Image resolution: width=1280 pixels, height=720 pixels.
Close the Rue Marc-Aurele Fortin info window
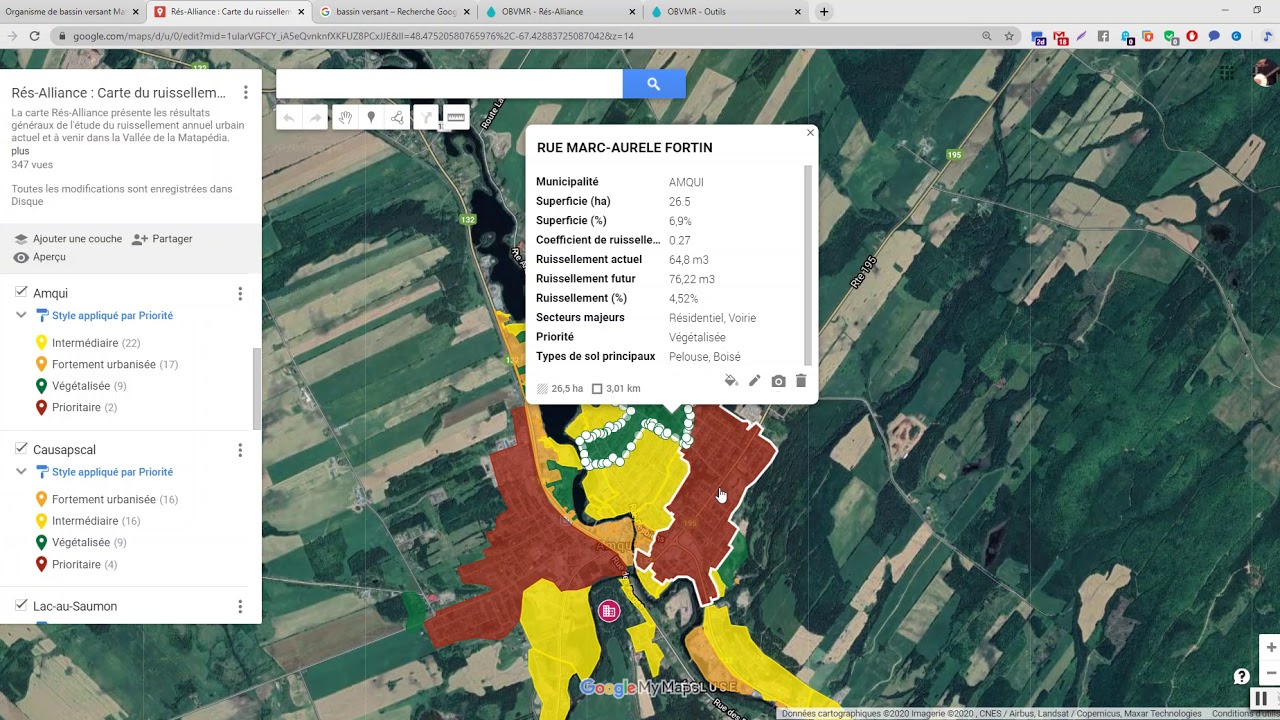pos(810,133)
